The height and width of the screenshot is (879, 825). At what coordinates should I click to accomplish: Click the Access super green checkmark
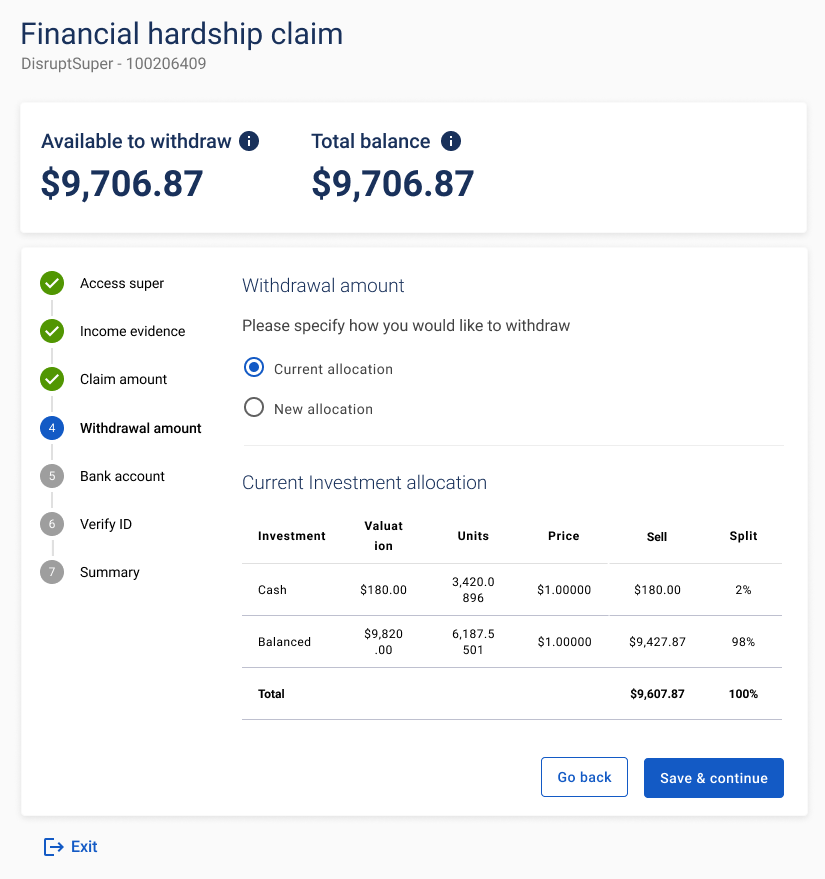point(52,283)
